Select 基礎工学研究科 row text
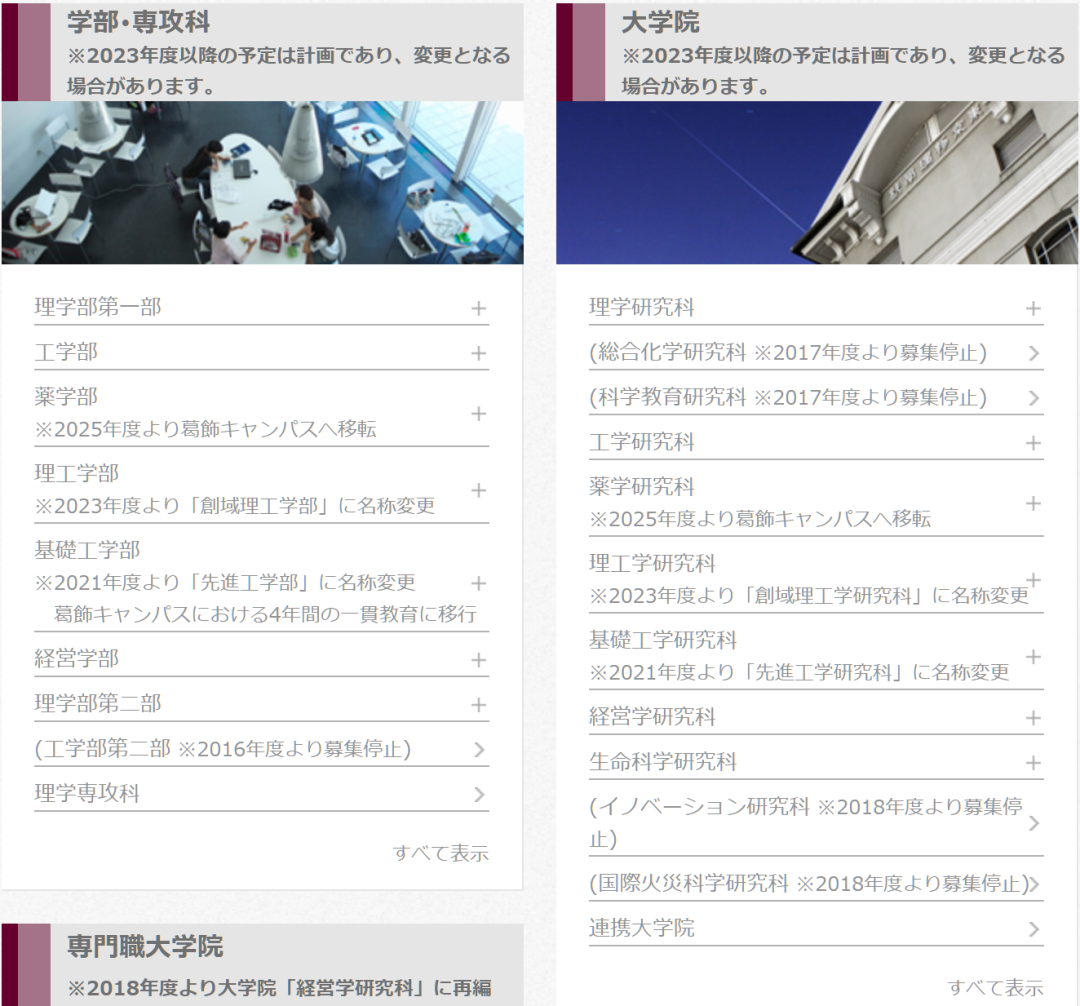The image size is (1080, 1006). pos(663,640)
